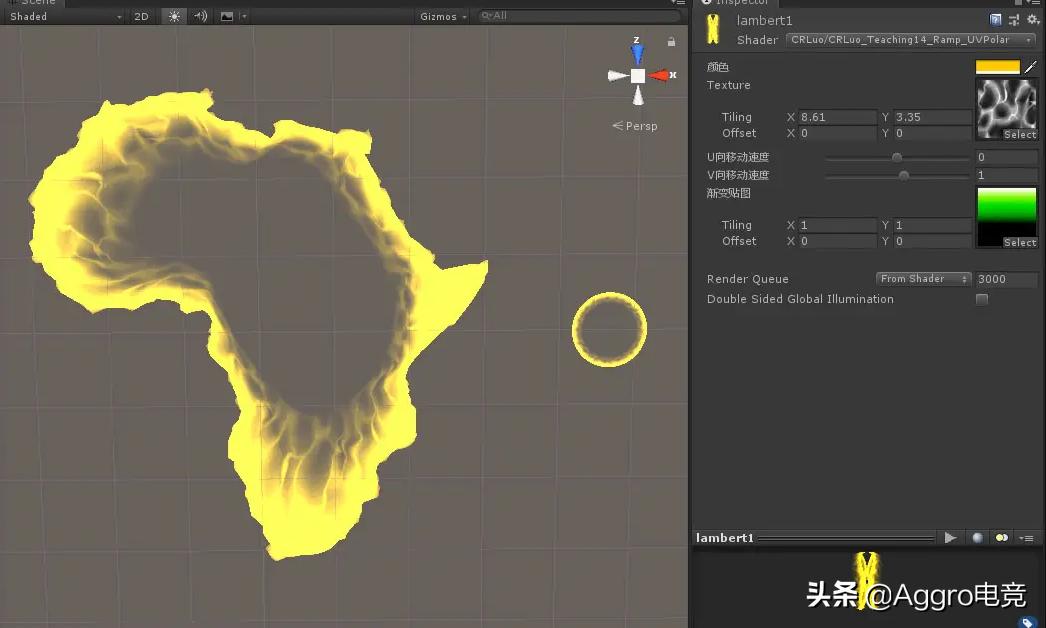Select the small yellow ring object

pyautogui.click(x=609, y=329)
